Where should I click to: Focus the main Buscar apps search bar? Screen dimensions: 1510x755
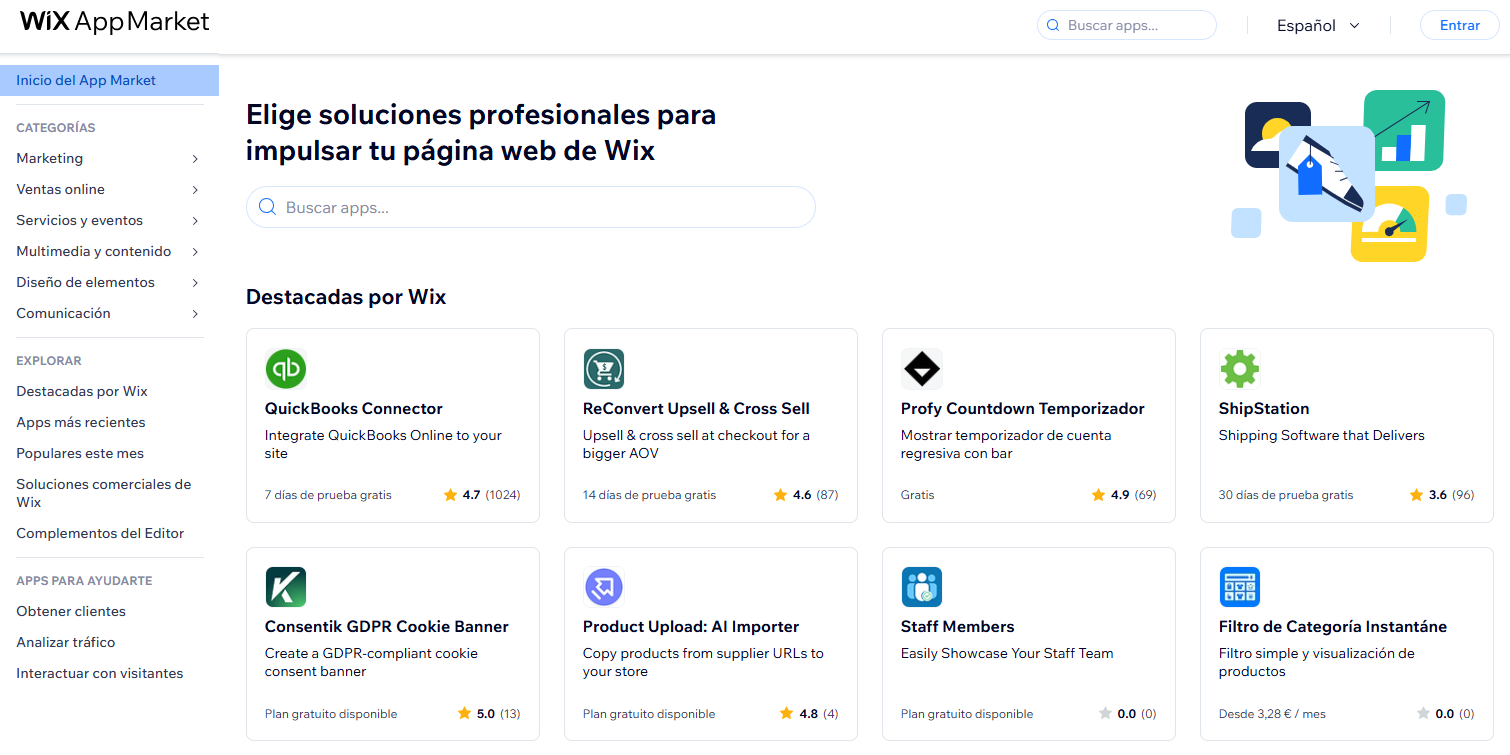click(531, 207)
